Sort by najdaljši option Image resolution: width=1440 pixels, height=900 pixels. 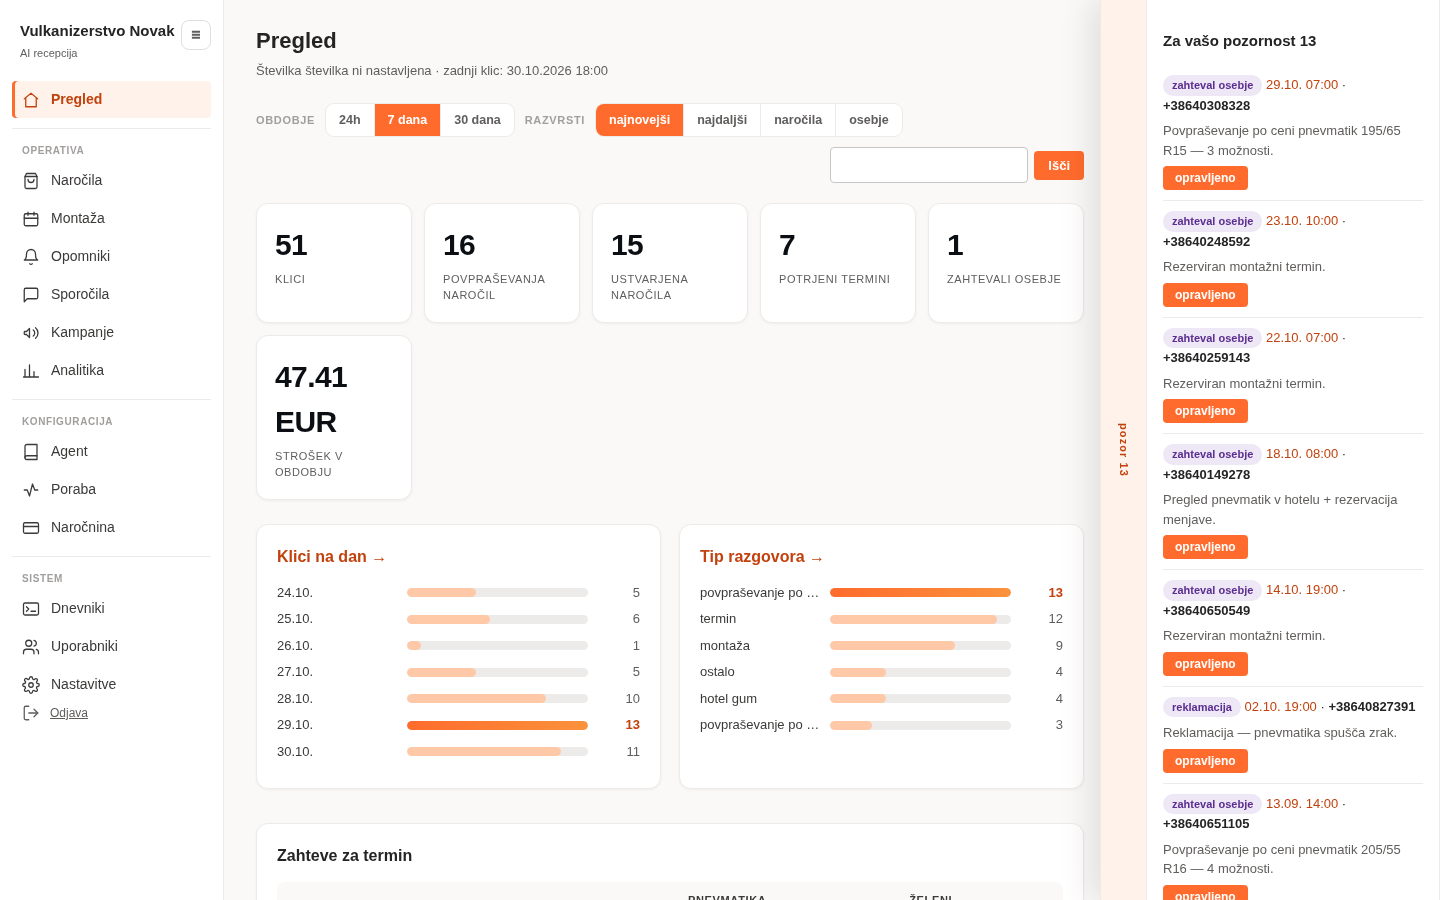[x=722, y=120]
